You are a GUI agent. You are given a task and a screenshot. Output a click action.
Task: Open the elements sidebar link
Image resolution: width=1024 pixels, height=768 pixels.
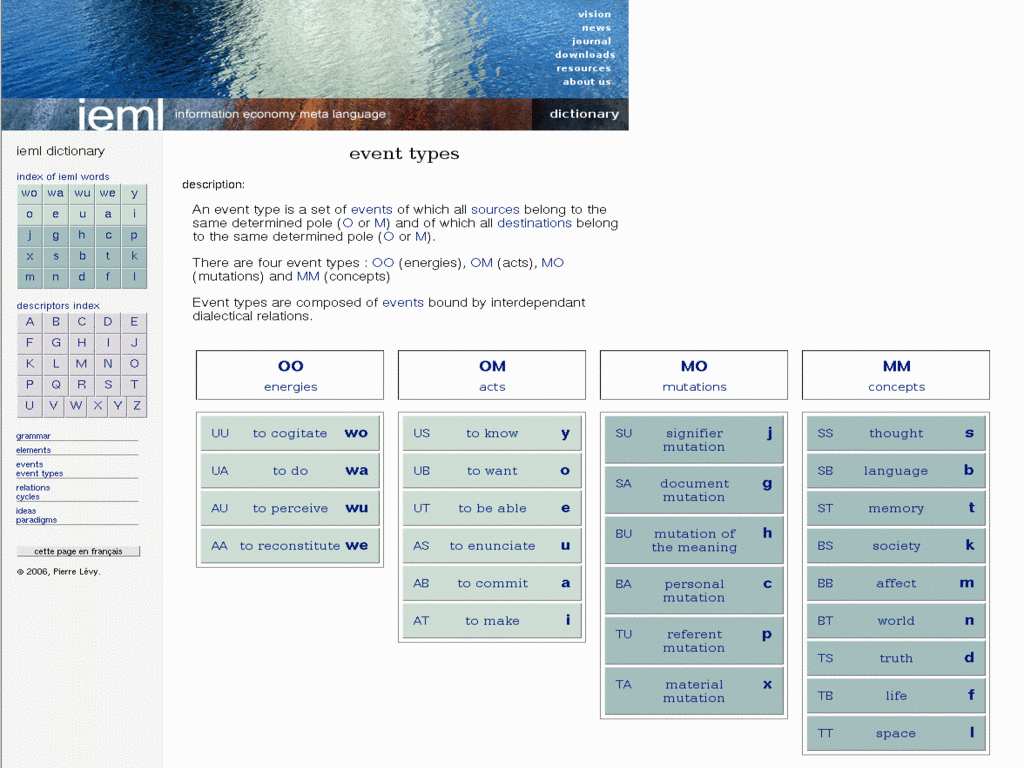point(33,450)
